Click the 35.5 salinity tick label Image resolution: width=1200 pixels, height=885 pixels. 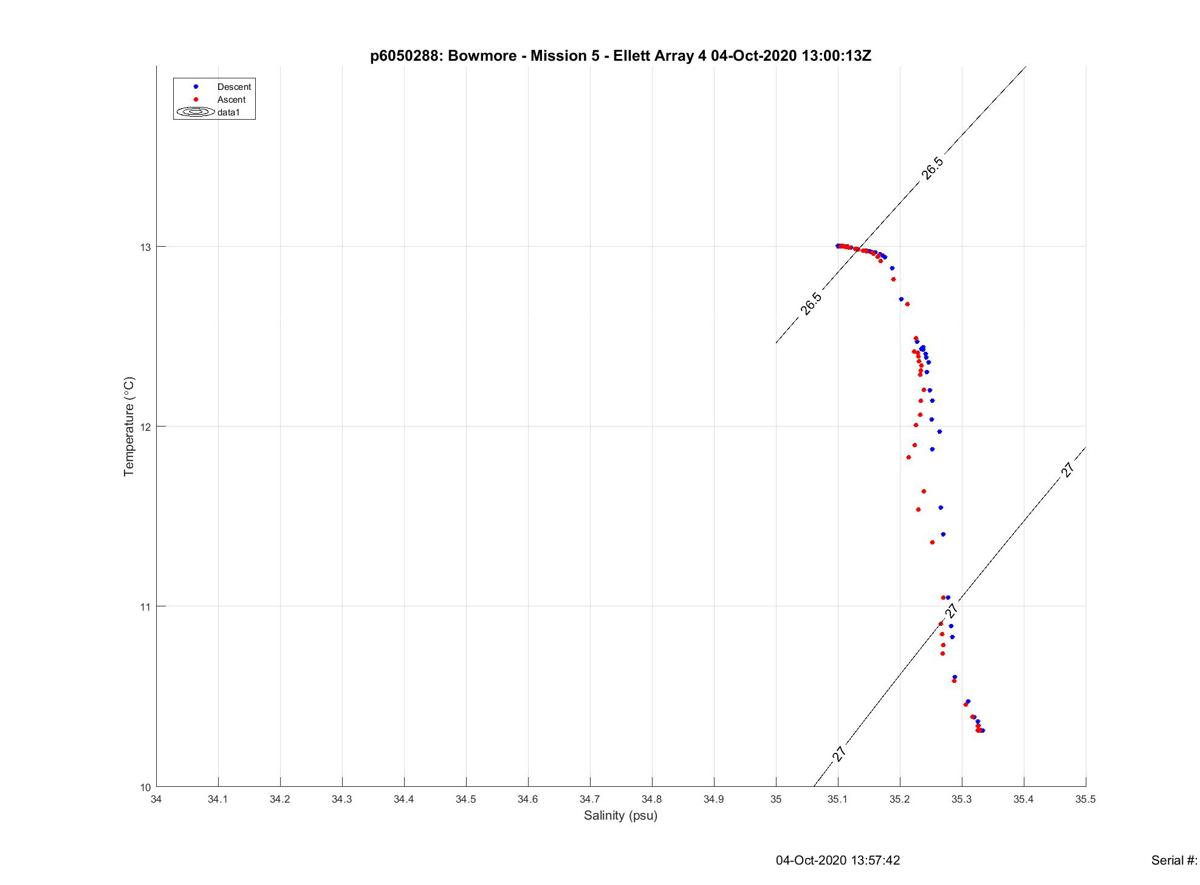tap(1086, 799)
